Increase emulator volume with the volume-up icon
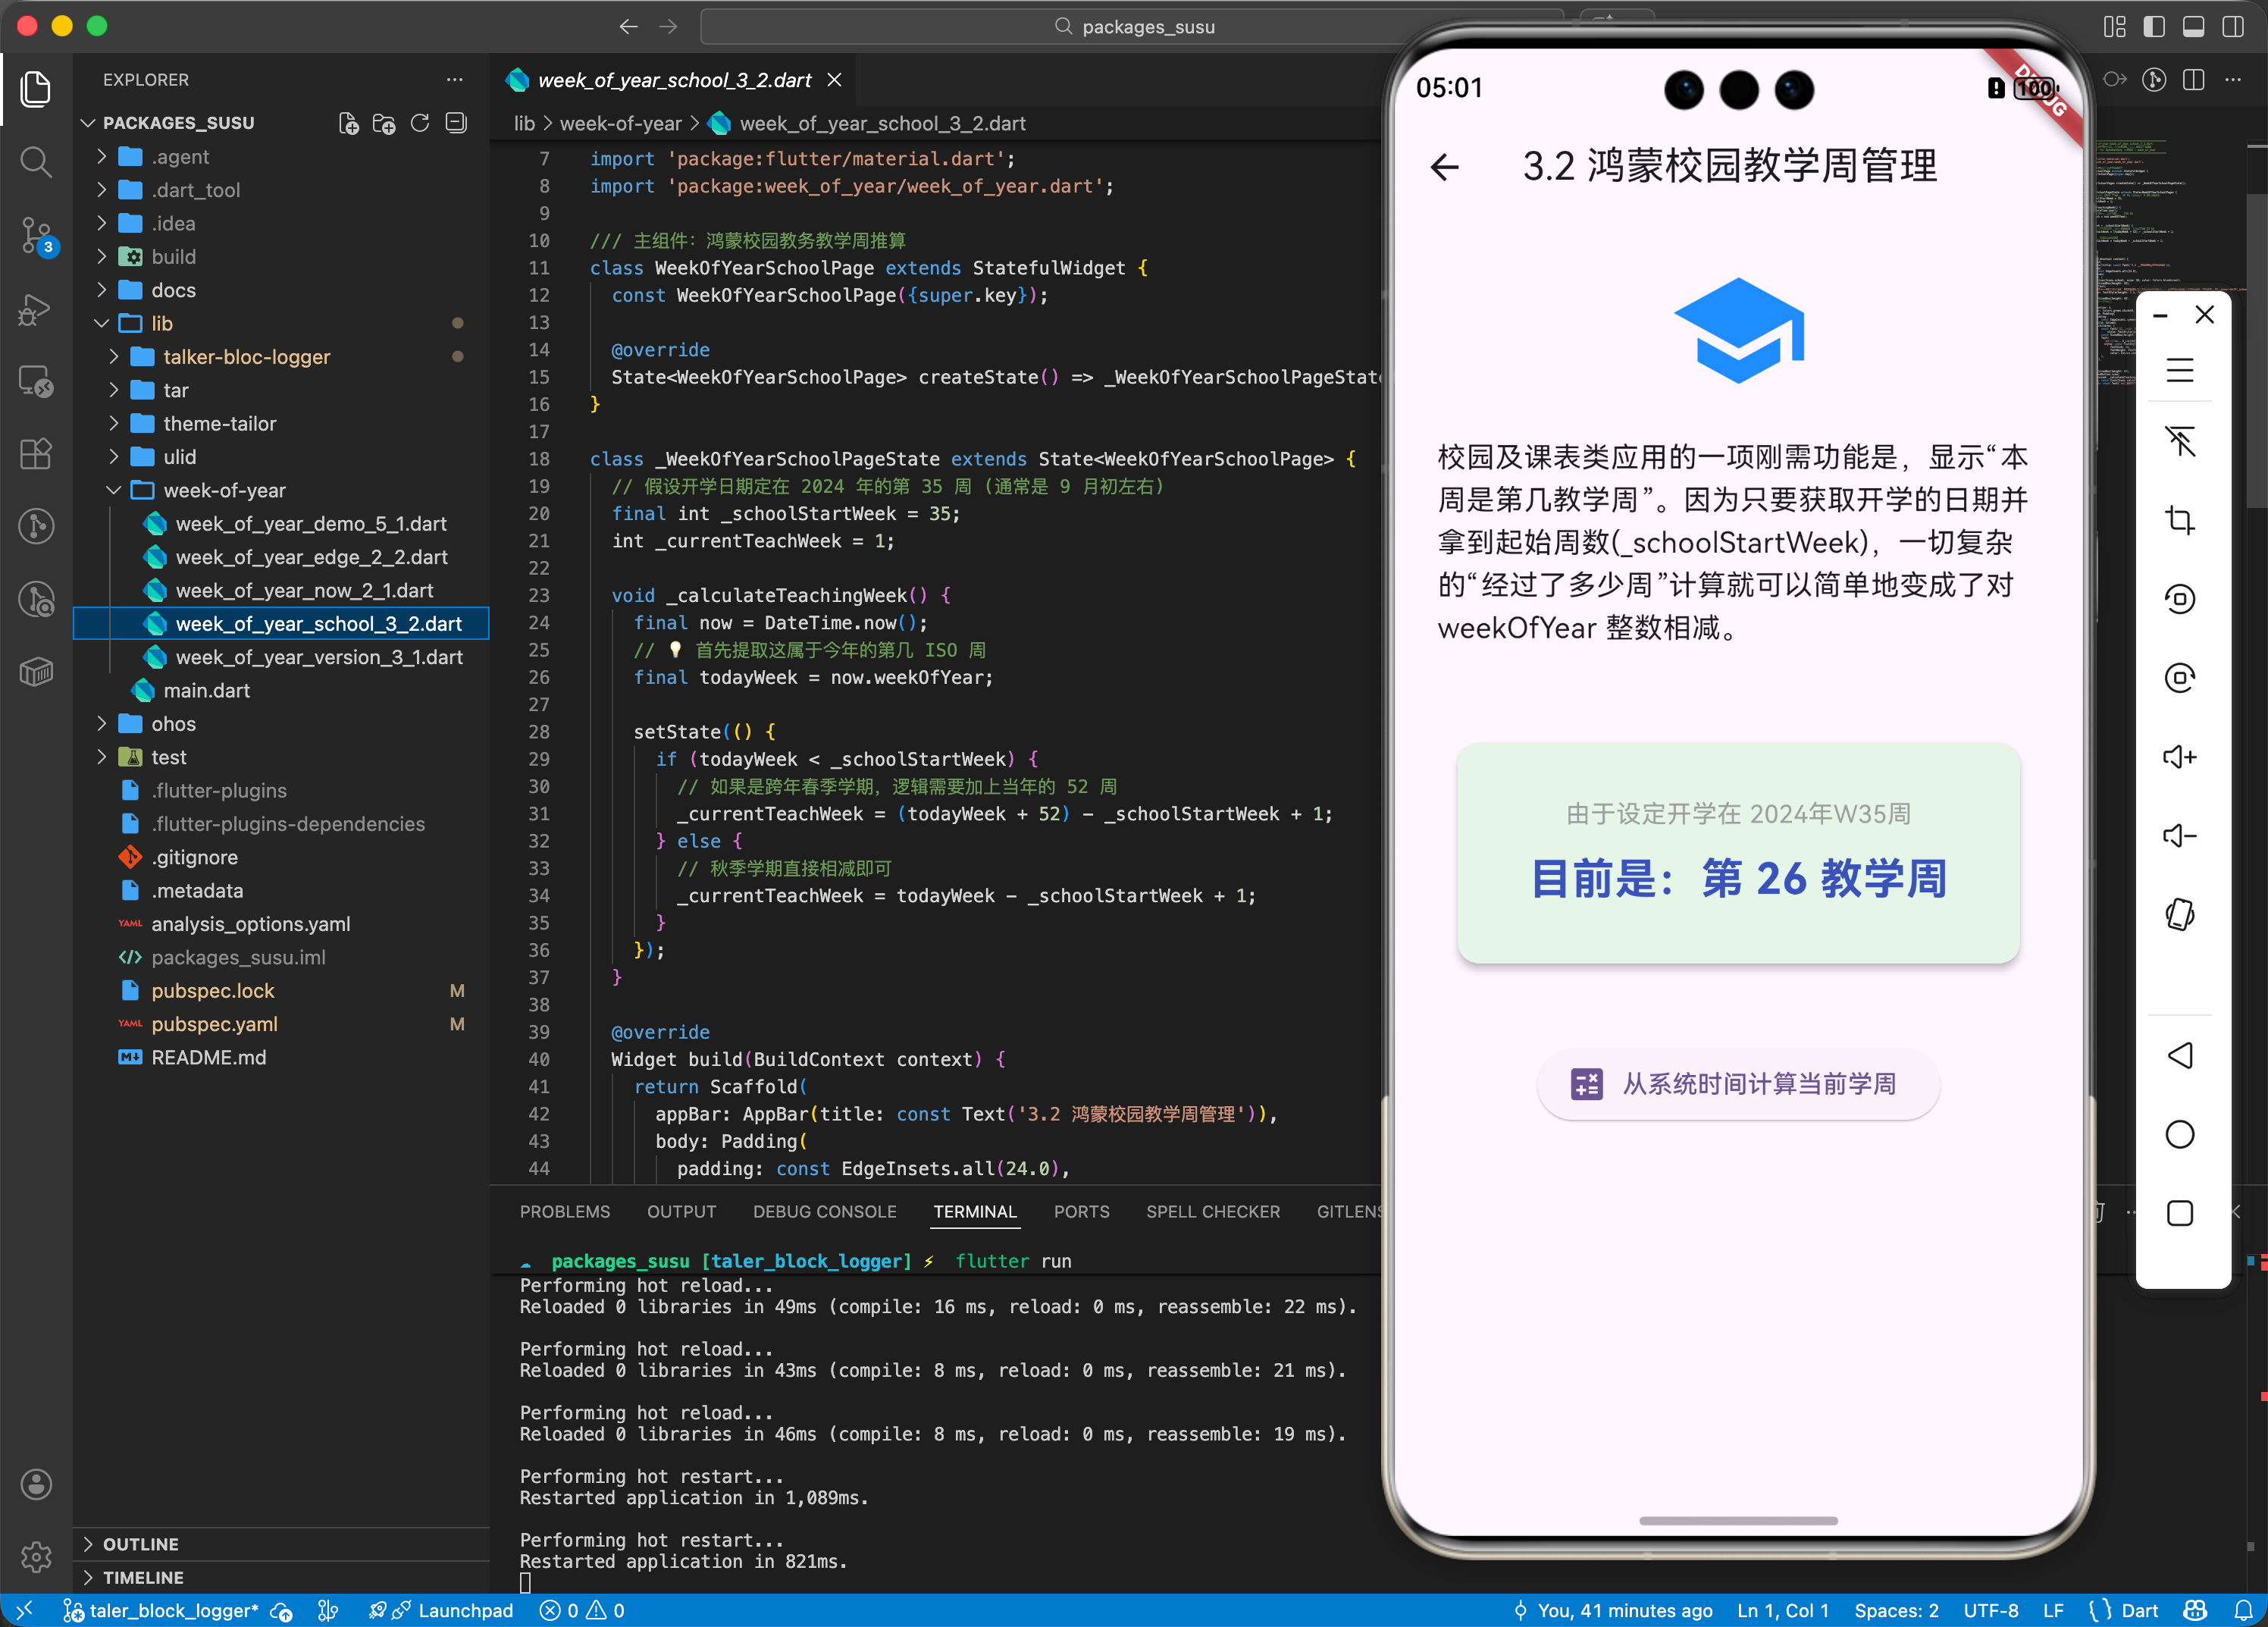2268x1627 pixels. click(x=2181, y=757)
